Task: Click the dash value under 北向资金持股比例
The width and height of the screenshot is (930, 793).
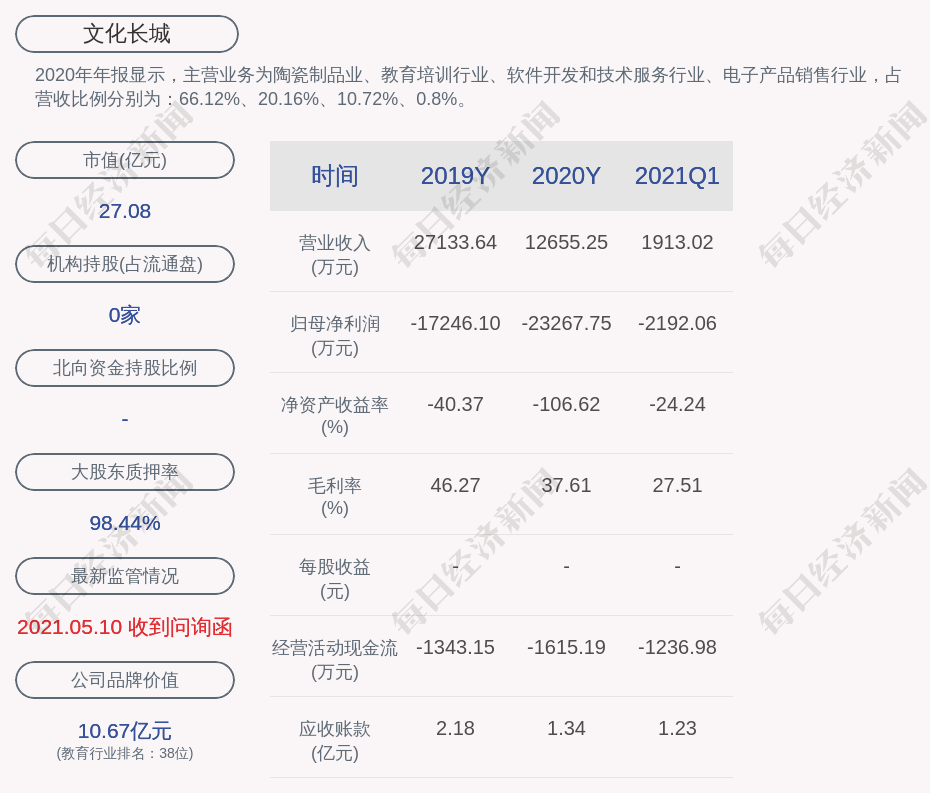Action: (125, 419)
